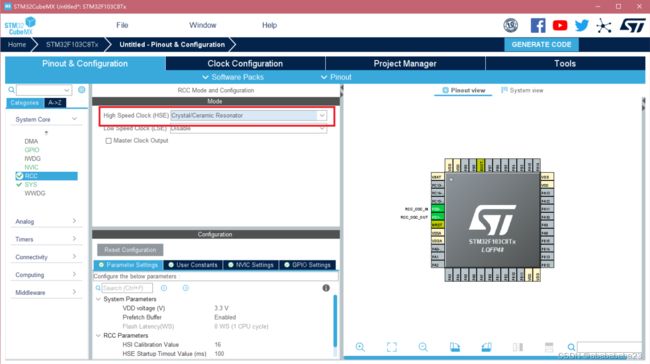Open the High Speed Clock (HSE) dropdown
Viewport: 650px width, 364px height.
[x=248, y=116]
